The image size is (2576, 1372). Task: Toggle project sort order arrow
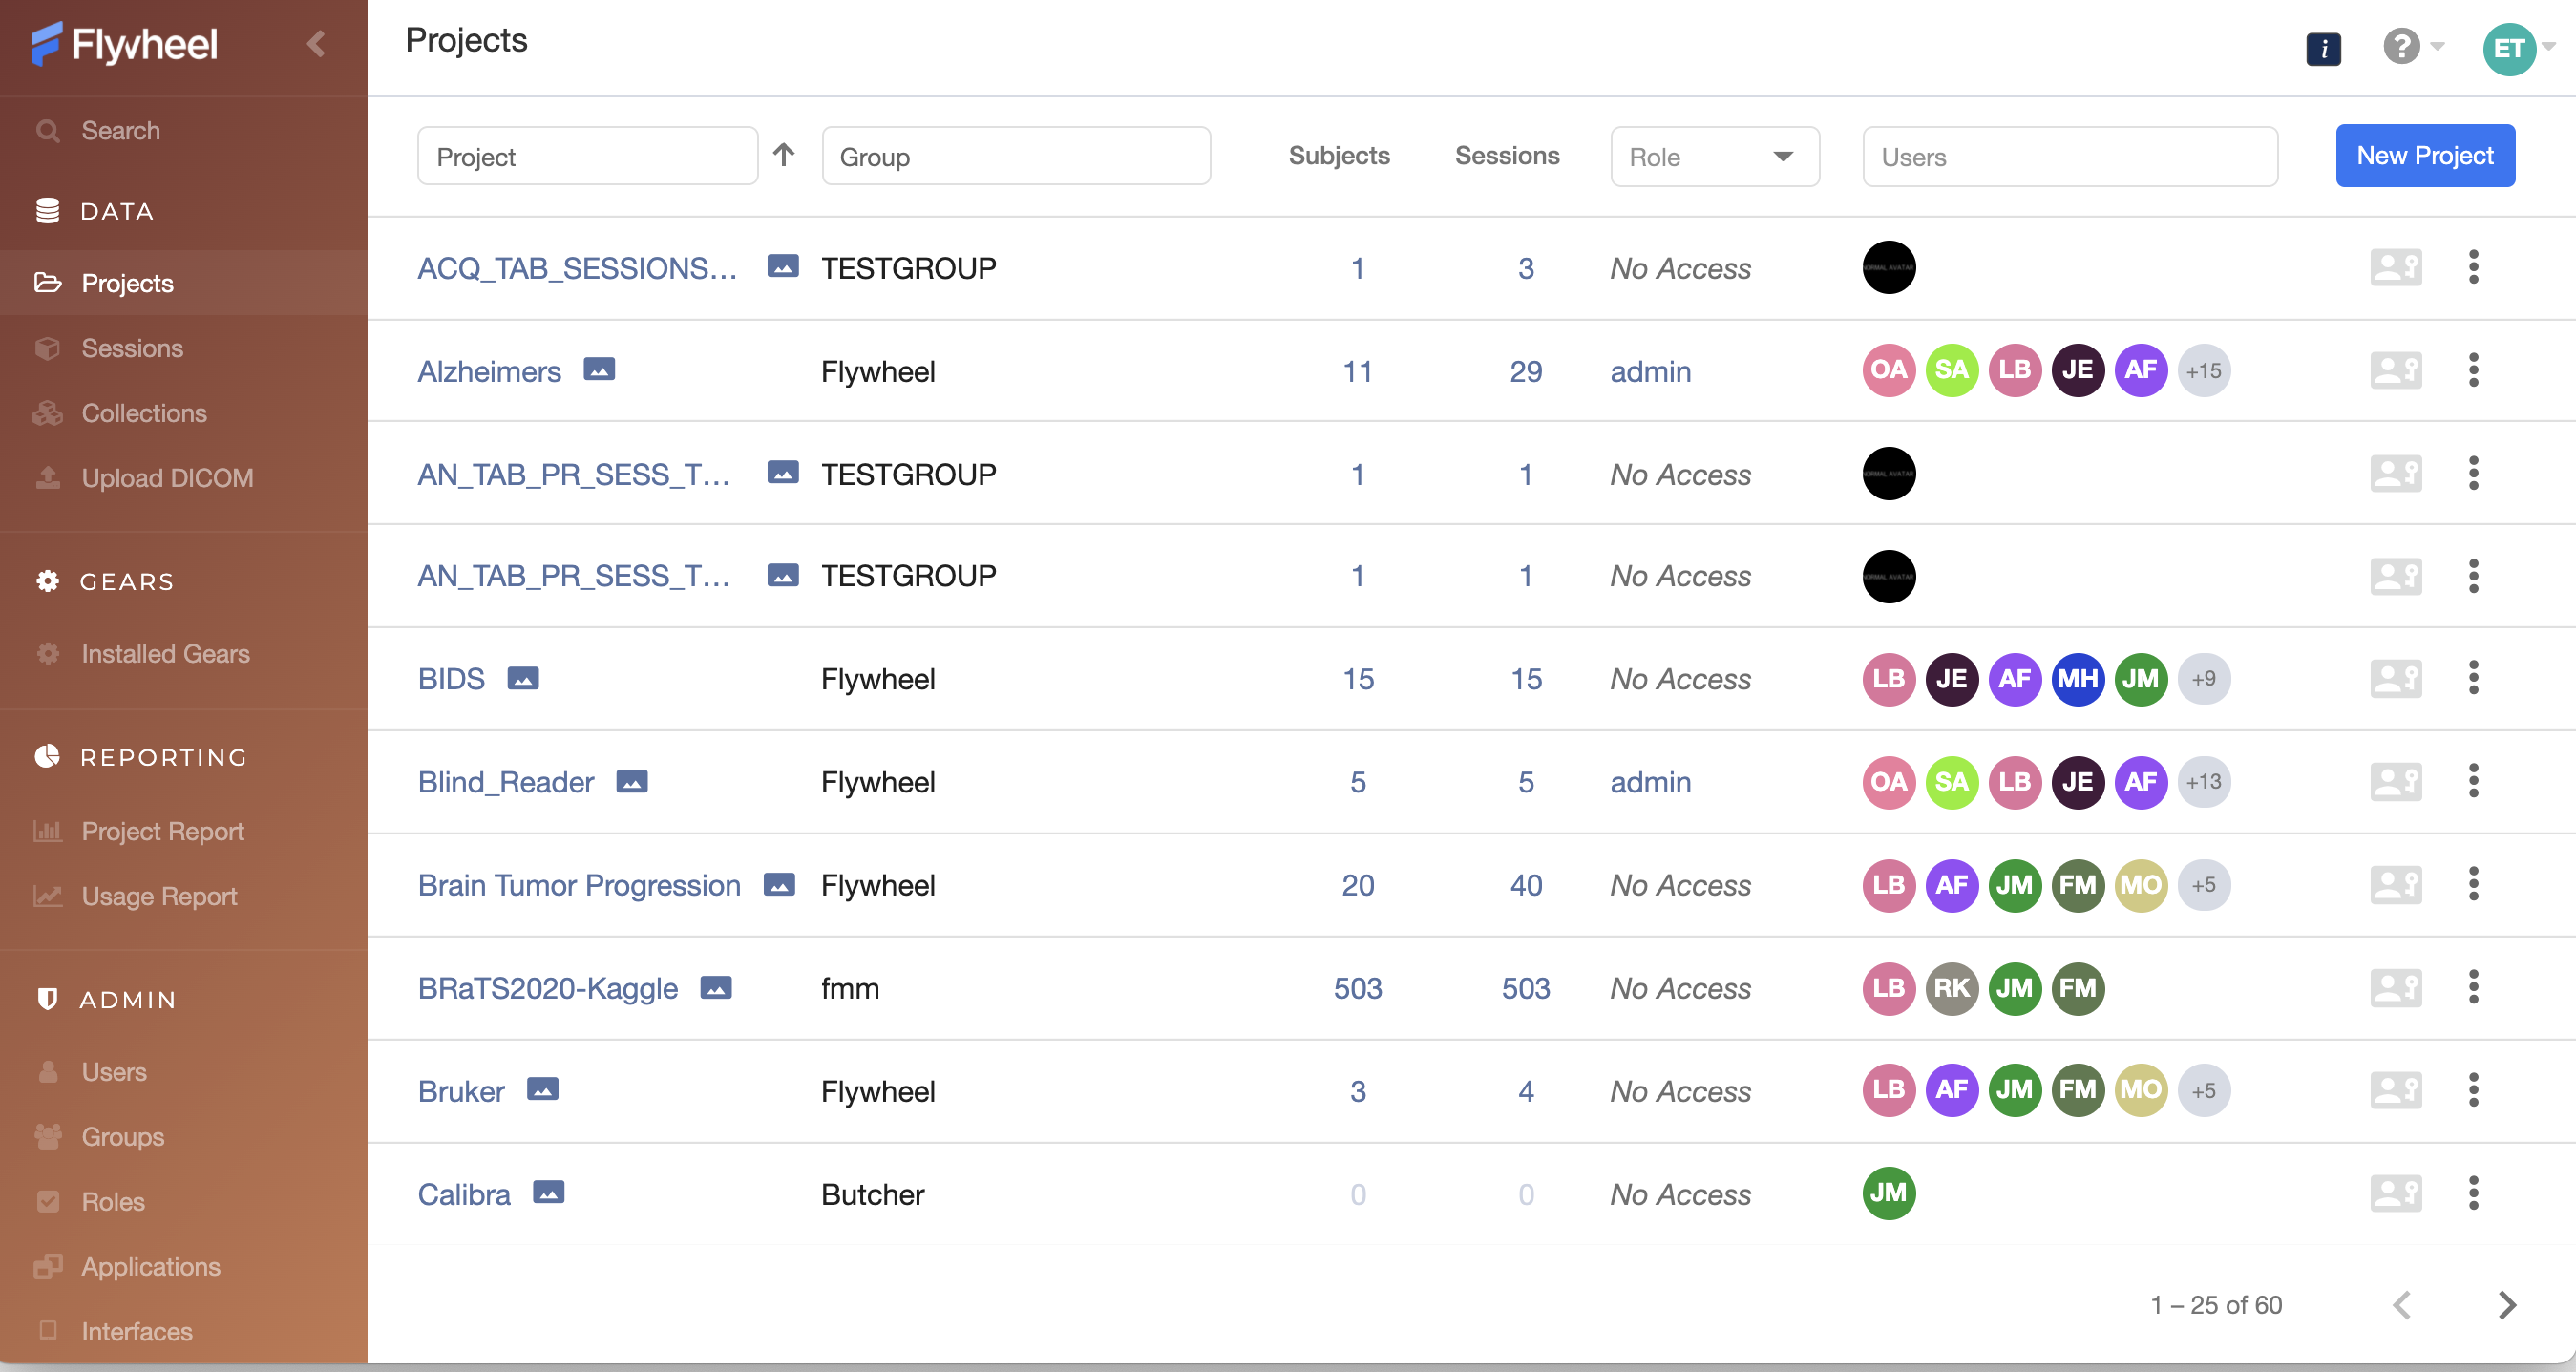pos(783,155)
